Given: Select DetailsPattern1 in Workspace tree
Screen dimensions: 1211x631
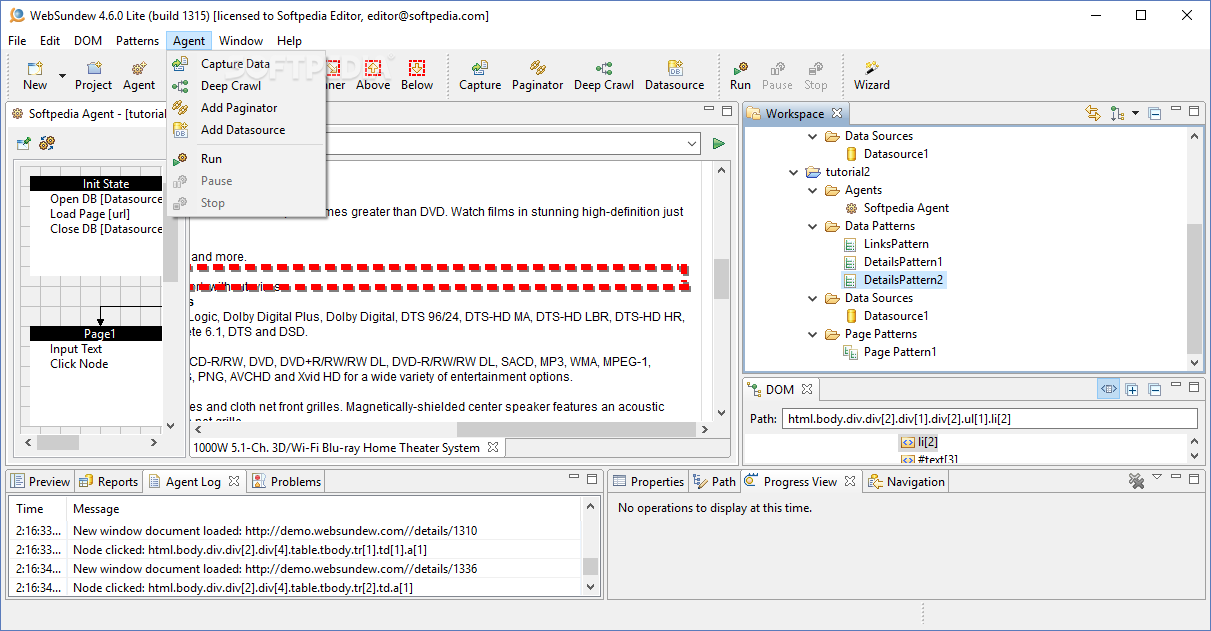Looking at the screenshot, I should [x=903, y=262].
